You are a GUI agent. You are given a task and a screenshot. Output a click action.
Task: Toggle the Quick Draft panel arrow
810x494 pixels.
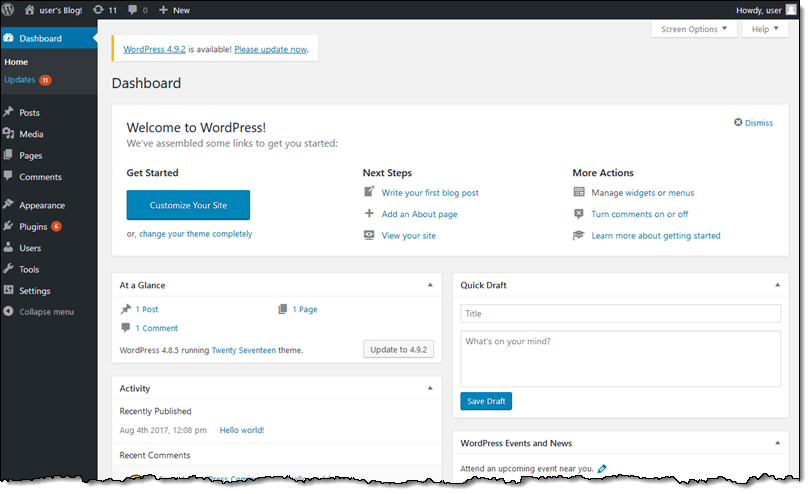click(776, 285)
